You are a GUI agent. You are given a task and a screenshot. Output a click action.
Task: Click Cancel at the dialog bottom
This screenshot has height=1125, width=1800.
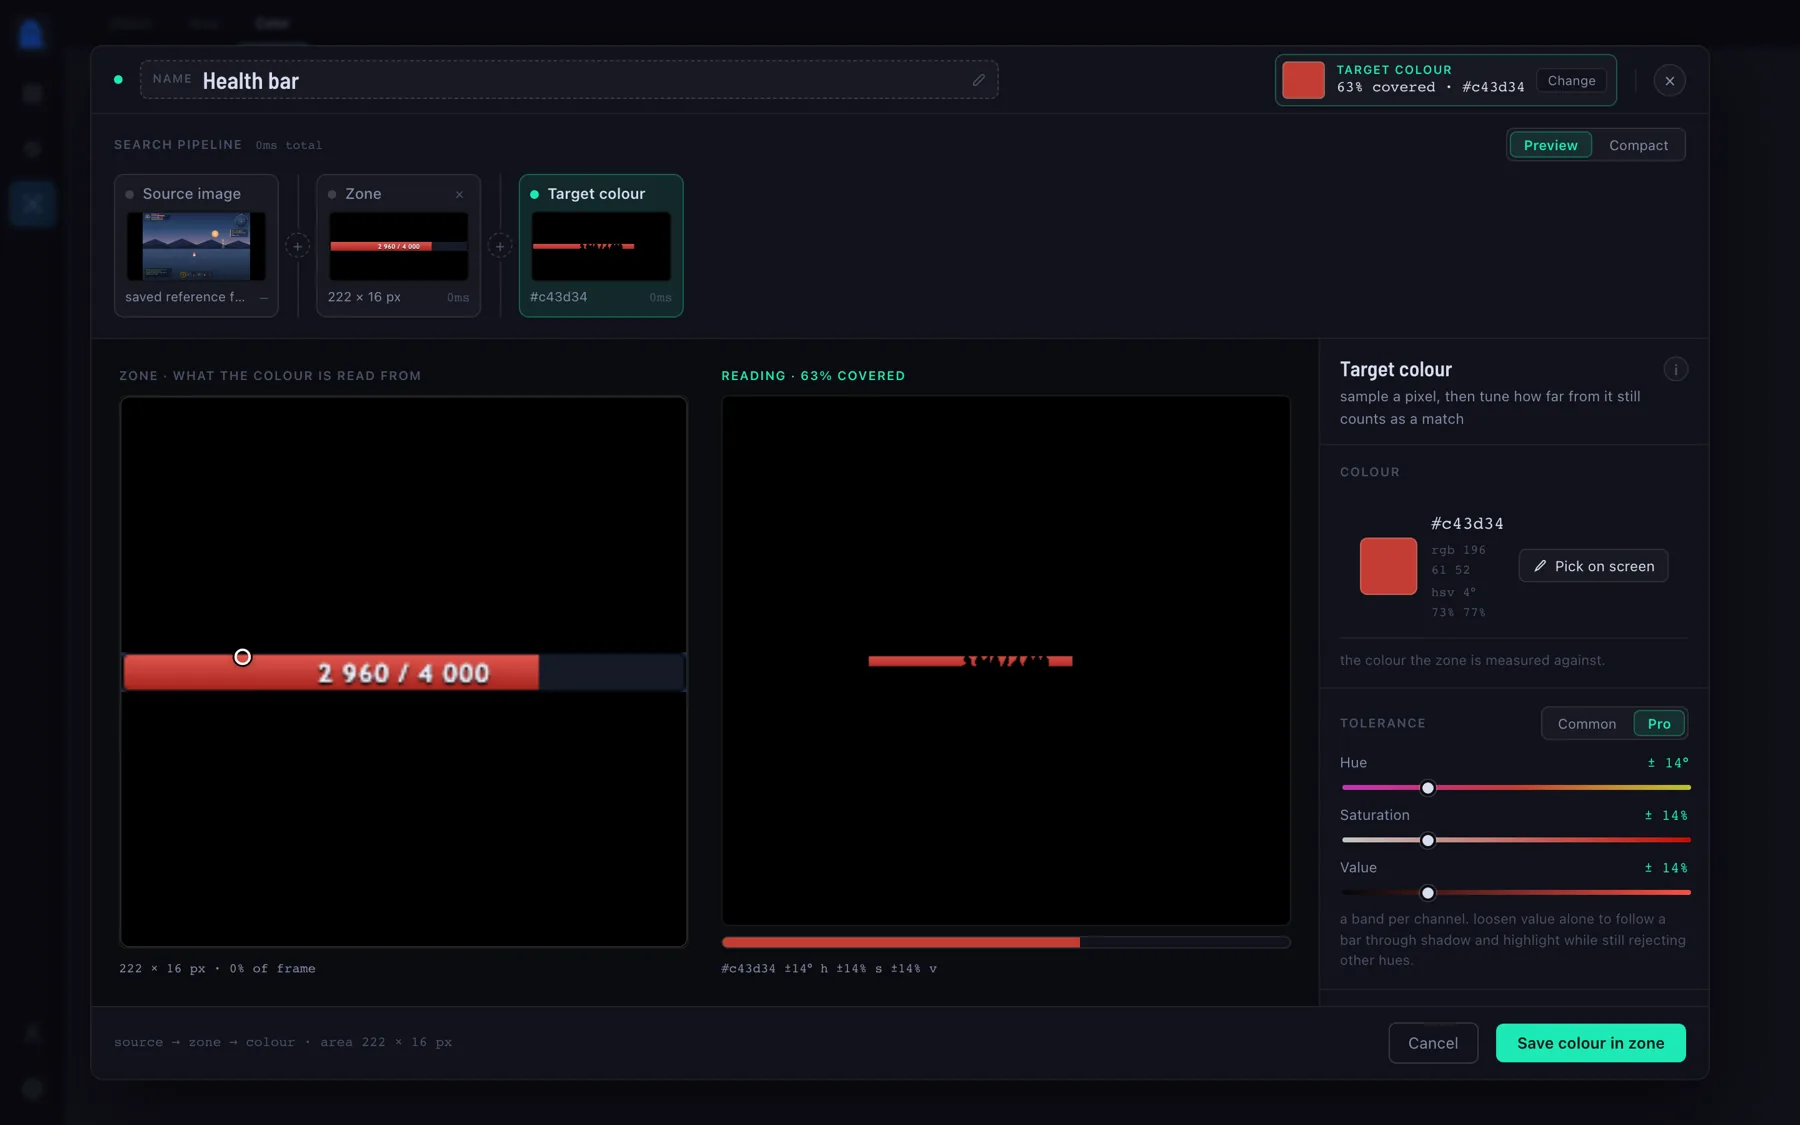(1433, 1043)
